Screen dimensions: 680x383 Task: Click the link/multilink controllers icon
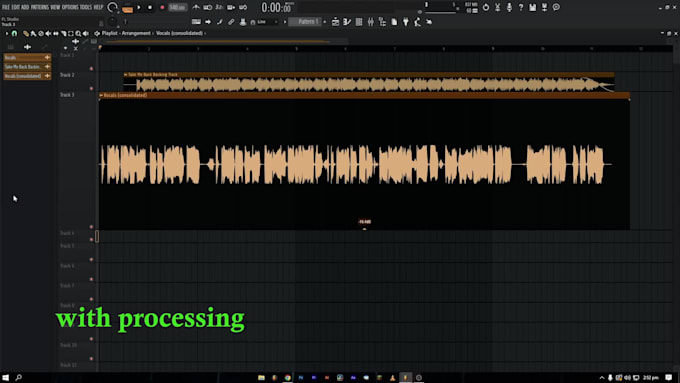pos(231,22)
